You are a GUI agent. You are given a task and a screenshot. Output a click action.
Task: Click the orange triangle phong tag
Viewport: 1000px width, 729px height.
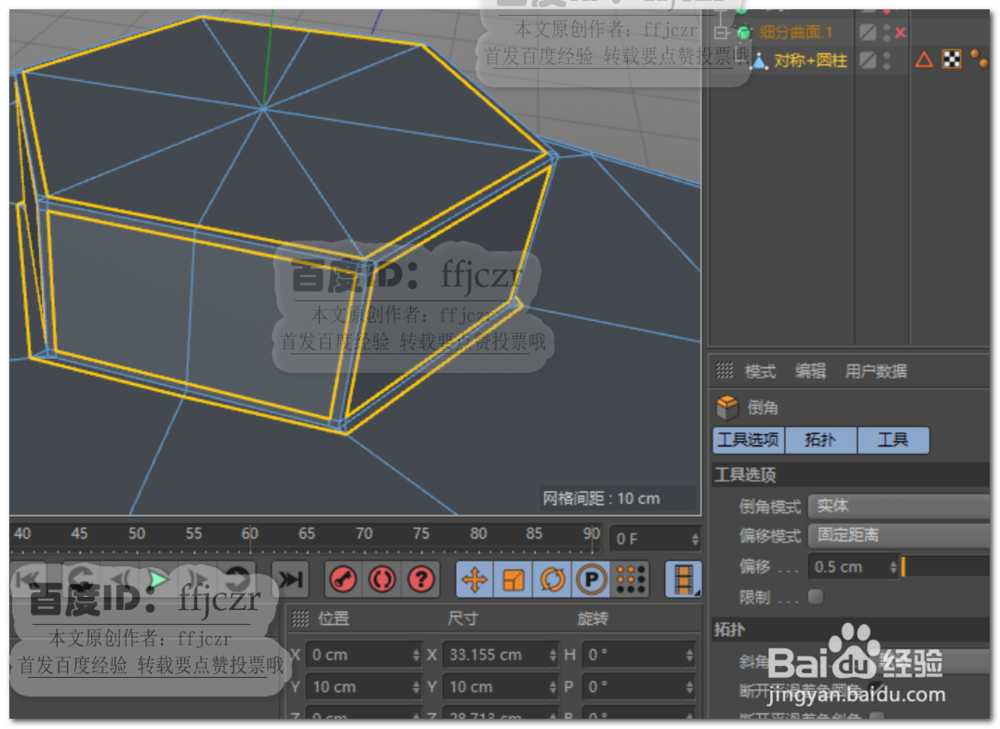(924, 60)
